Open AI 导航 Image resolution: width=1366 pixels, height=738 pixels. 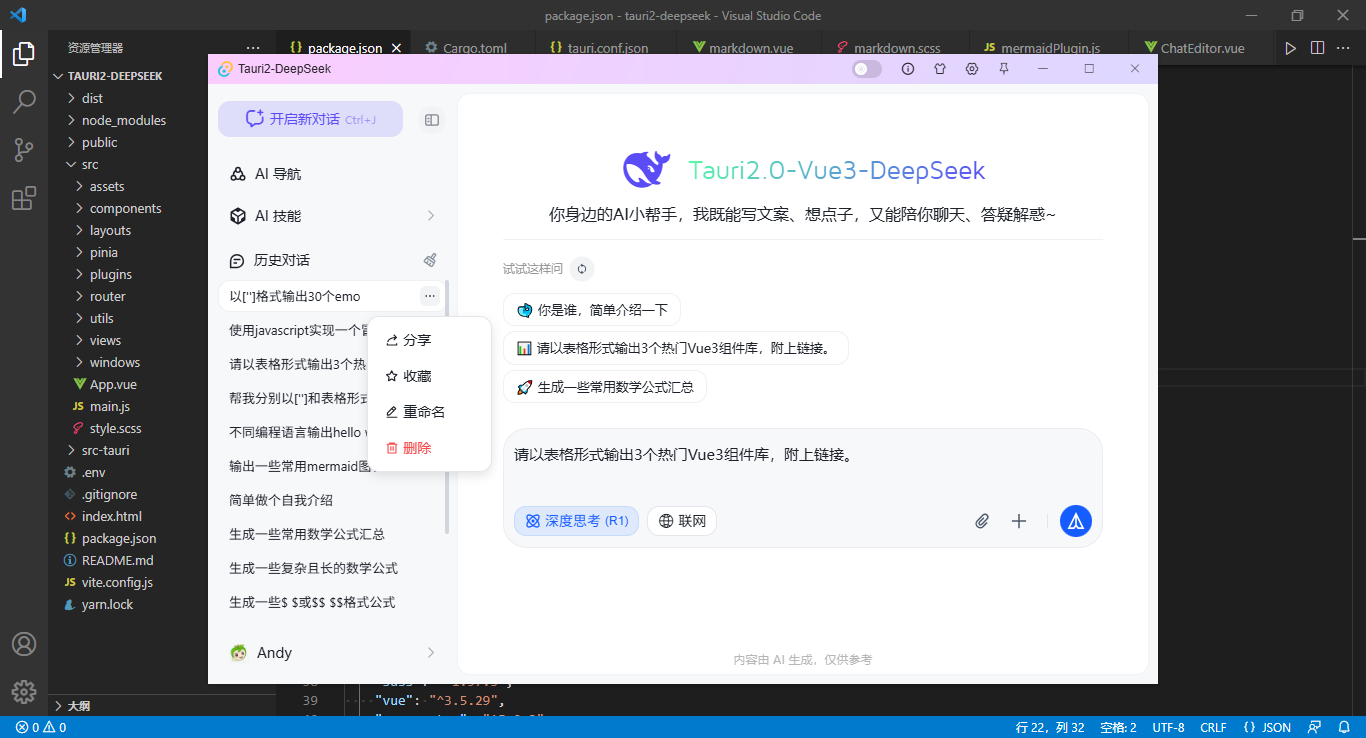click(332, 174)
